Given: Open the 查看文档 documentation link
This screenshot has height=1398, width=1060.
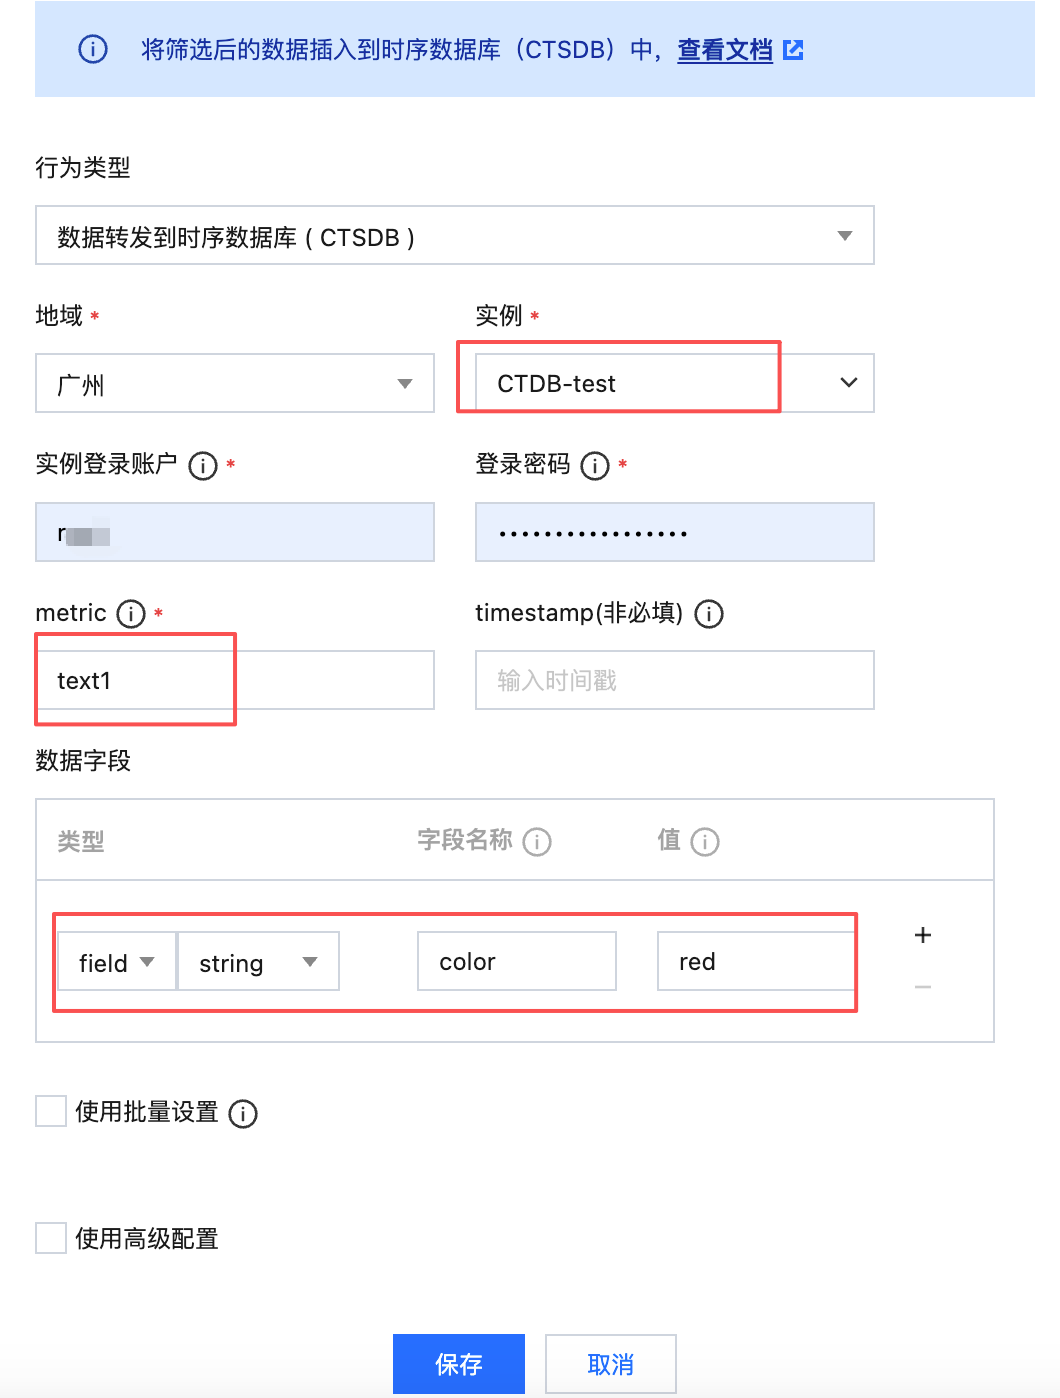Looking at the screenshot, I should point(725,50).
